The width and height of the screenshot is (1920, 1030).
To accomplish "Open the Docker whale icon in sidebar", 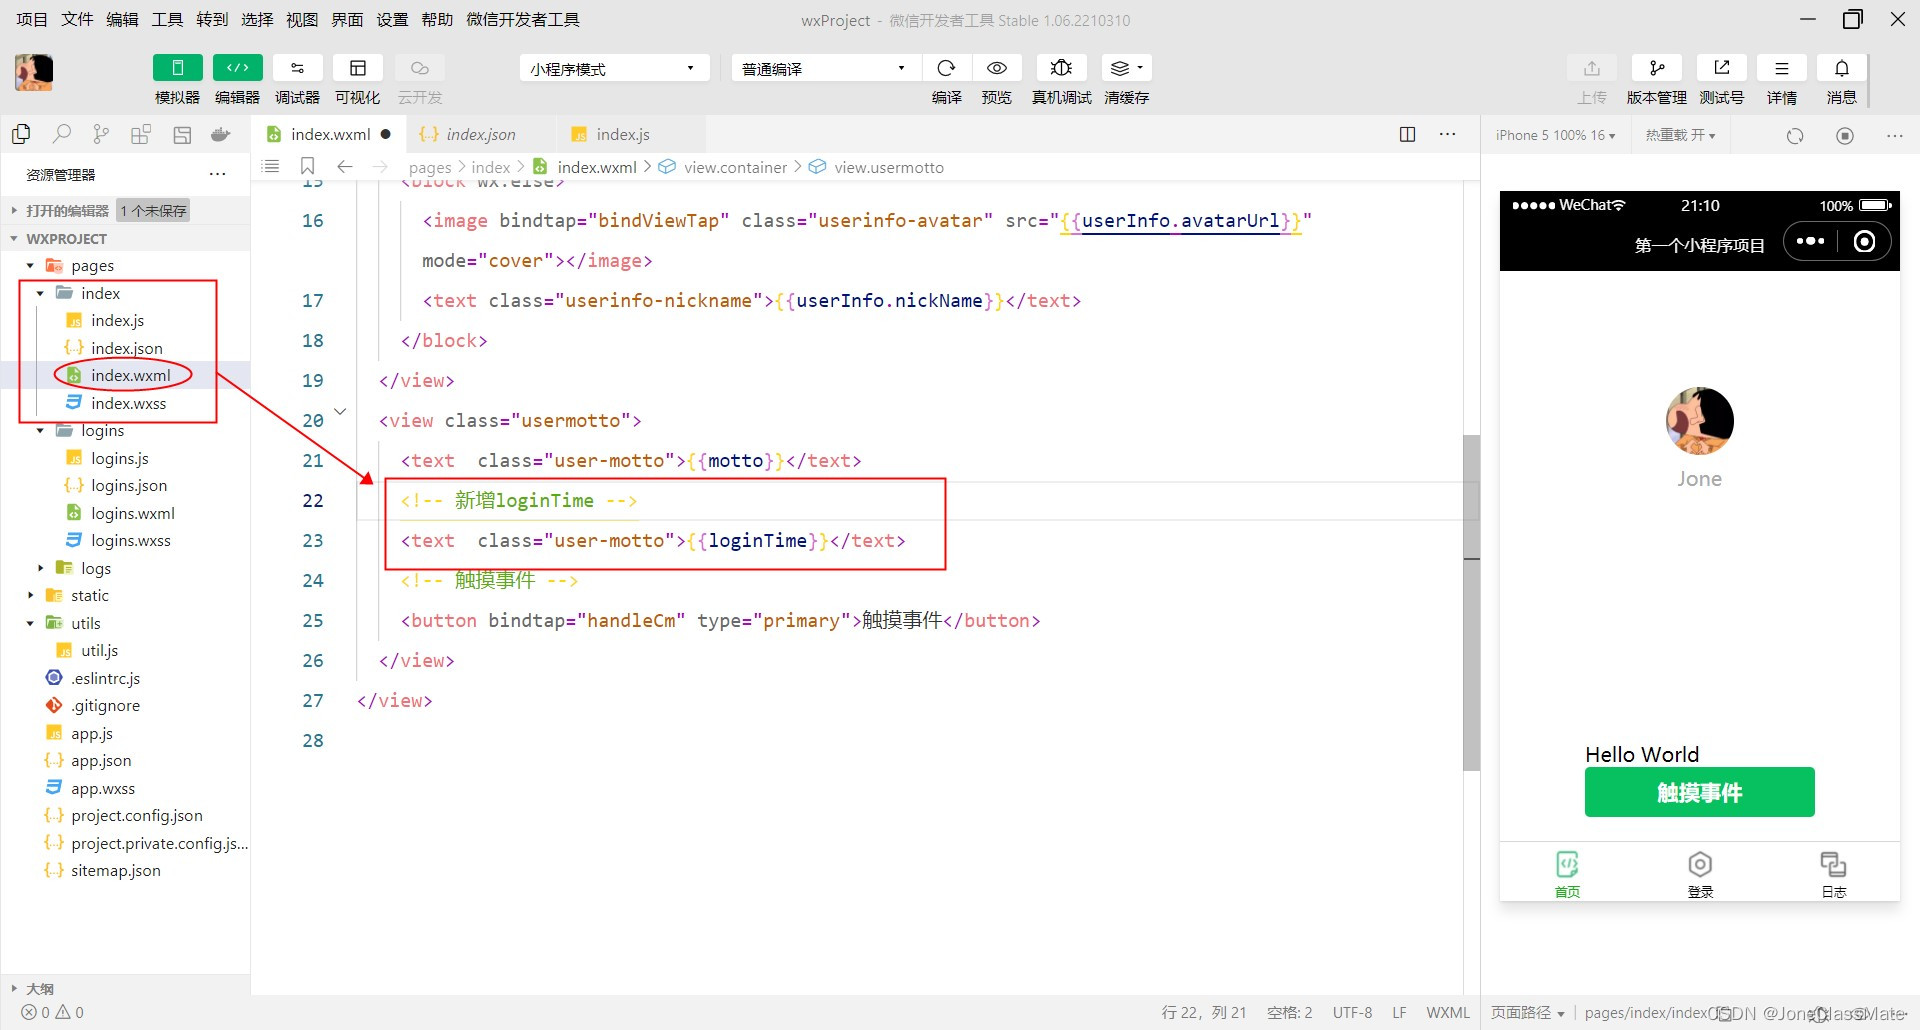I will (x=221, y=134).
